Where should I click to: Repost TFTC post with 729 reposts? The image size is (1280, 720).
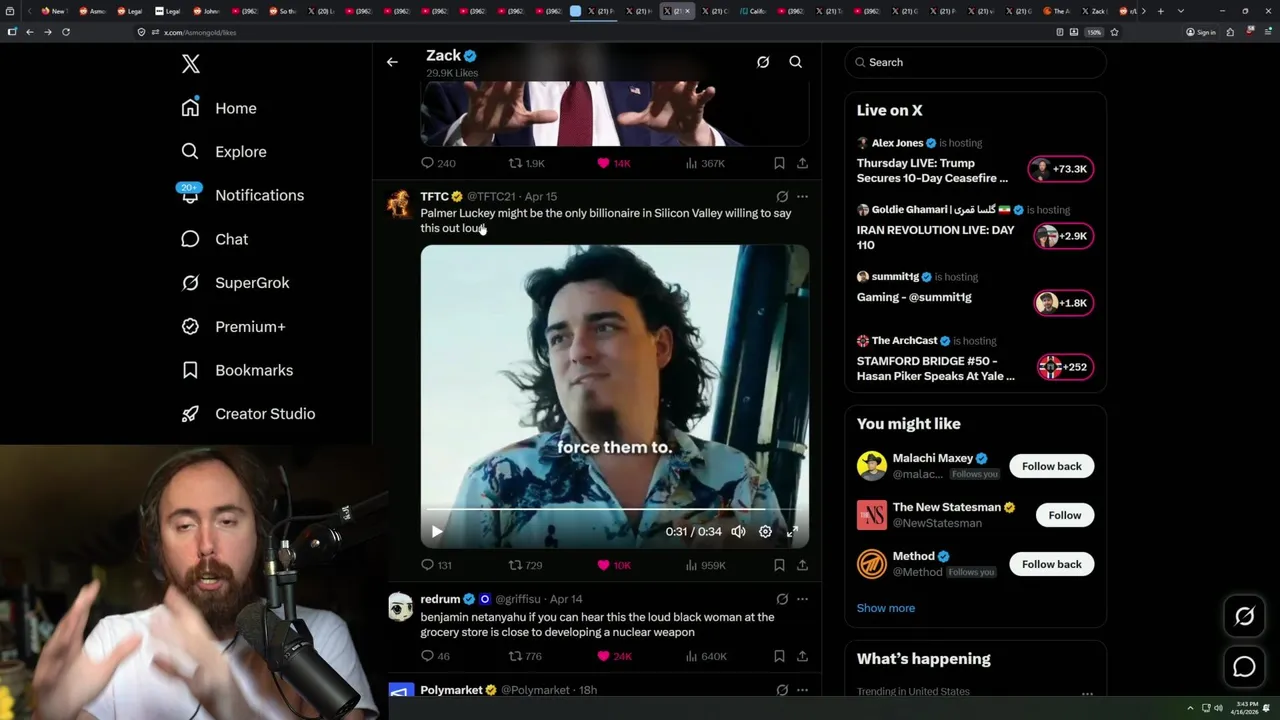[526, 565]
